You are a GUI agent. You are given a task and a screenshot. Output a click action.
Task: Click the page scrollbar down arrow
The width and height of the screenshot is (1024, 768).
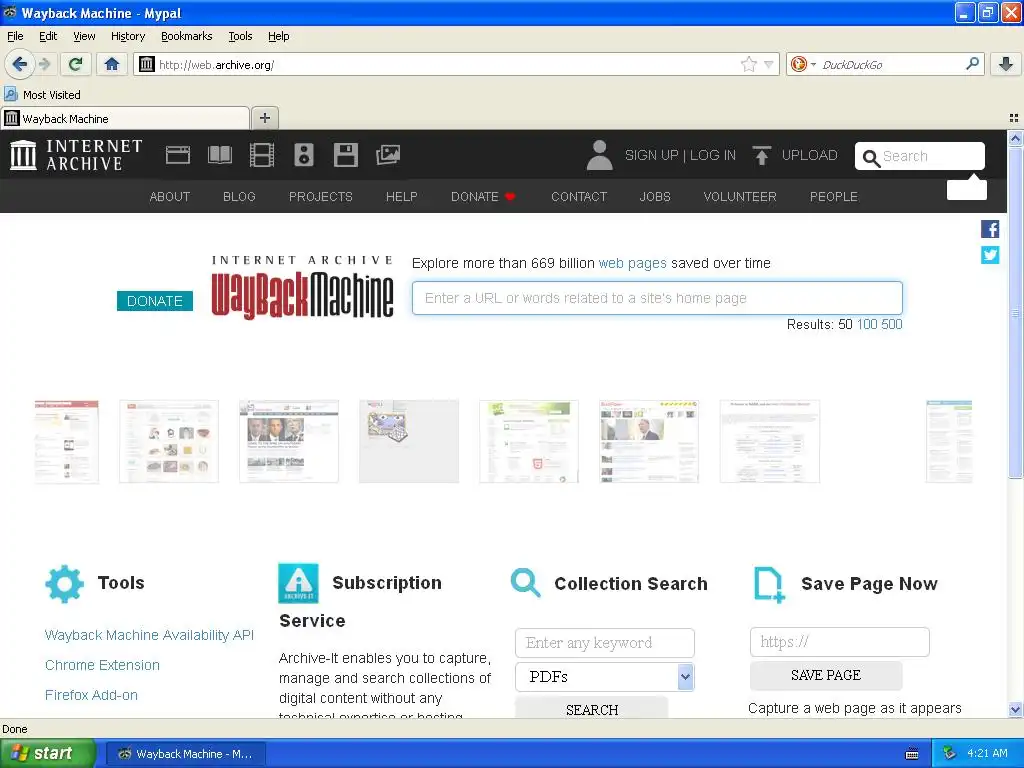1015,709
